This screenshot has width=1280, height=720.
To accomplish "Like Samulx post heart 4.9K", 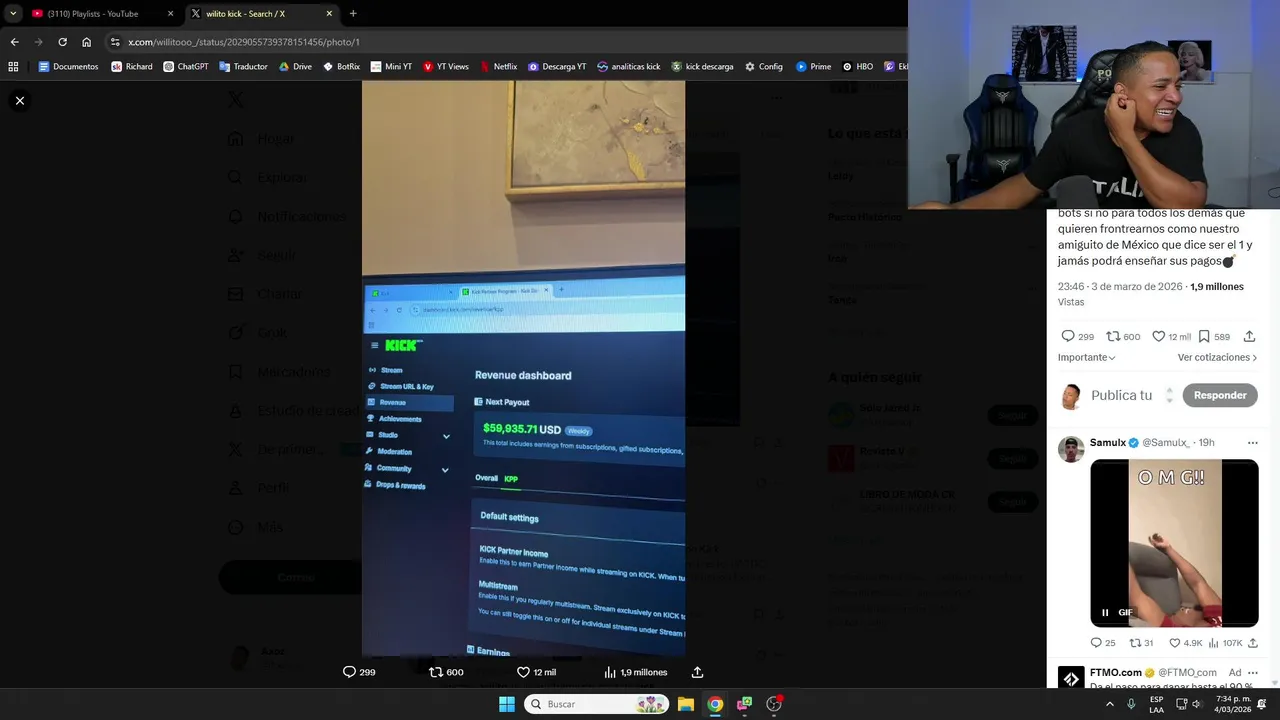I will tap(1175, 643).
